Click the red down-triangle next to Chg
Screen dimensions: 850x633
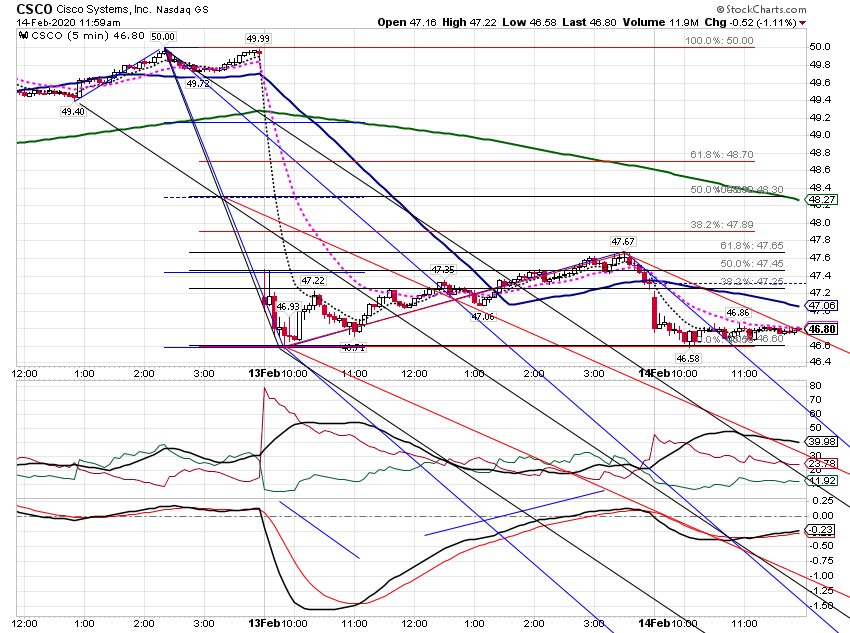[802, 23]
